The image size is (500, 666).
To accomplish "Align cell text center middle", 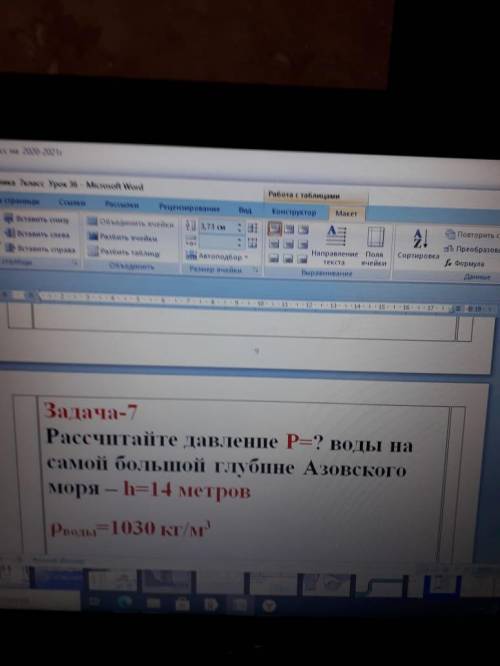I will pyautogui.click(x=289, y=244).
